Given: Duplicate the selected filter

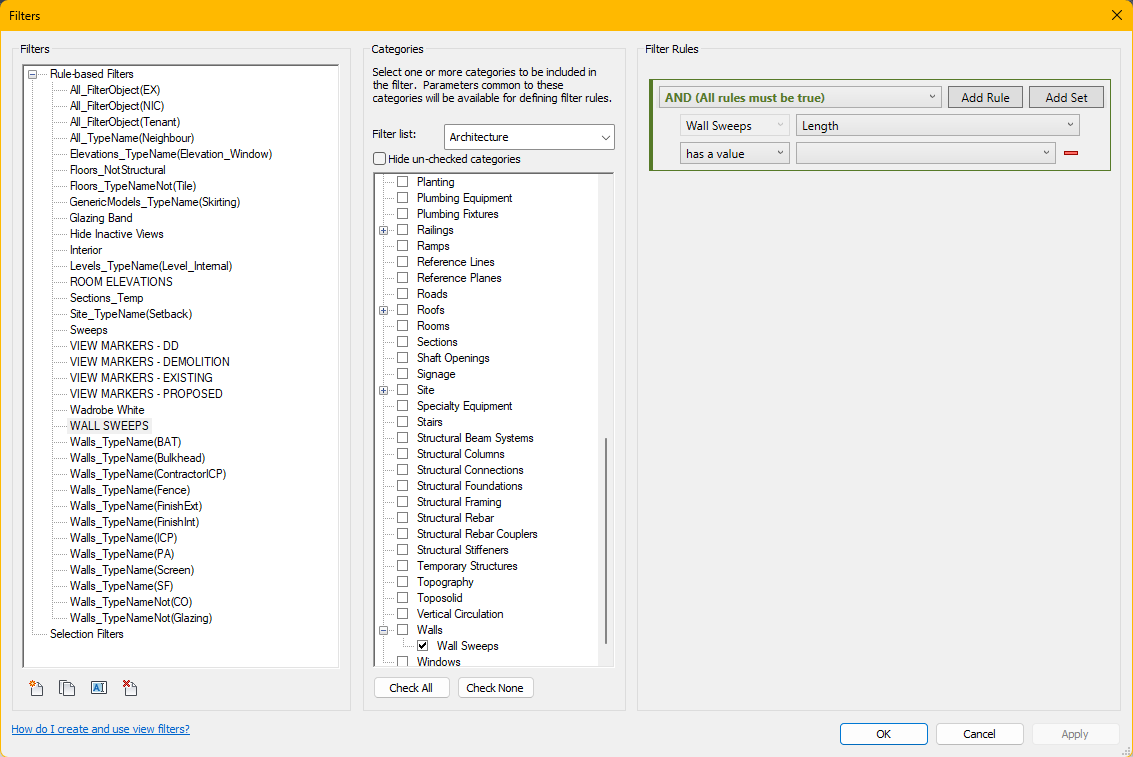Looking at the screenshot, I should click(67, 687).
